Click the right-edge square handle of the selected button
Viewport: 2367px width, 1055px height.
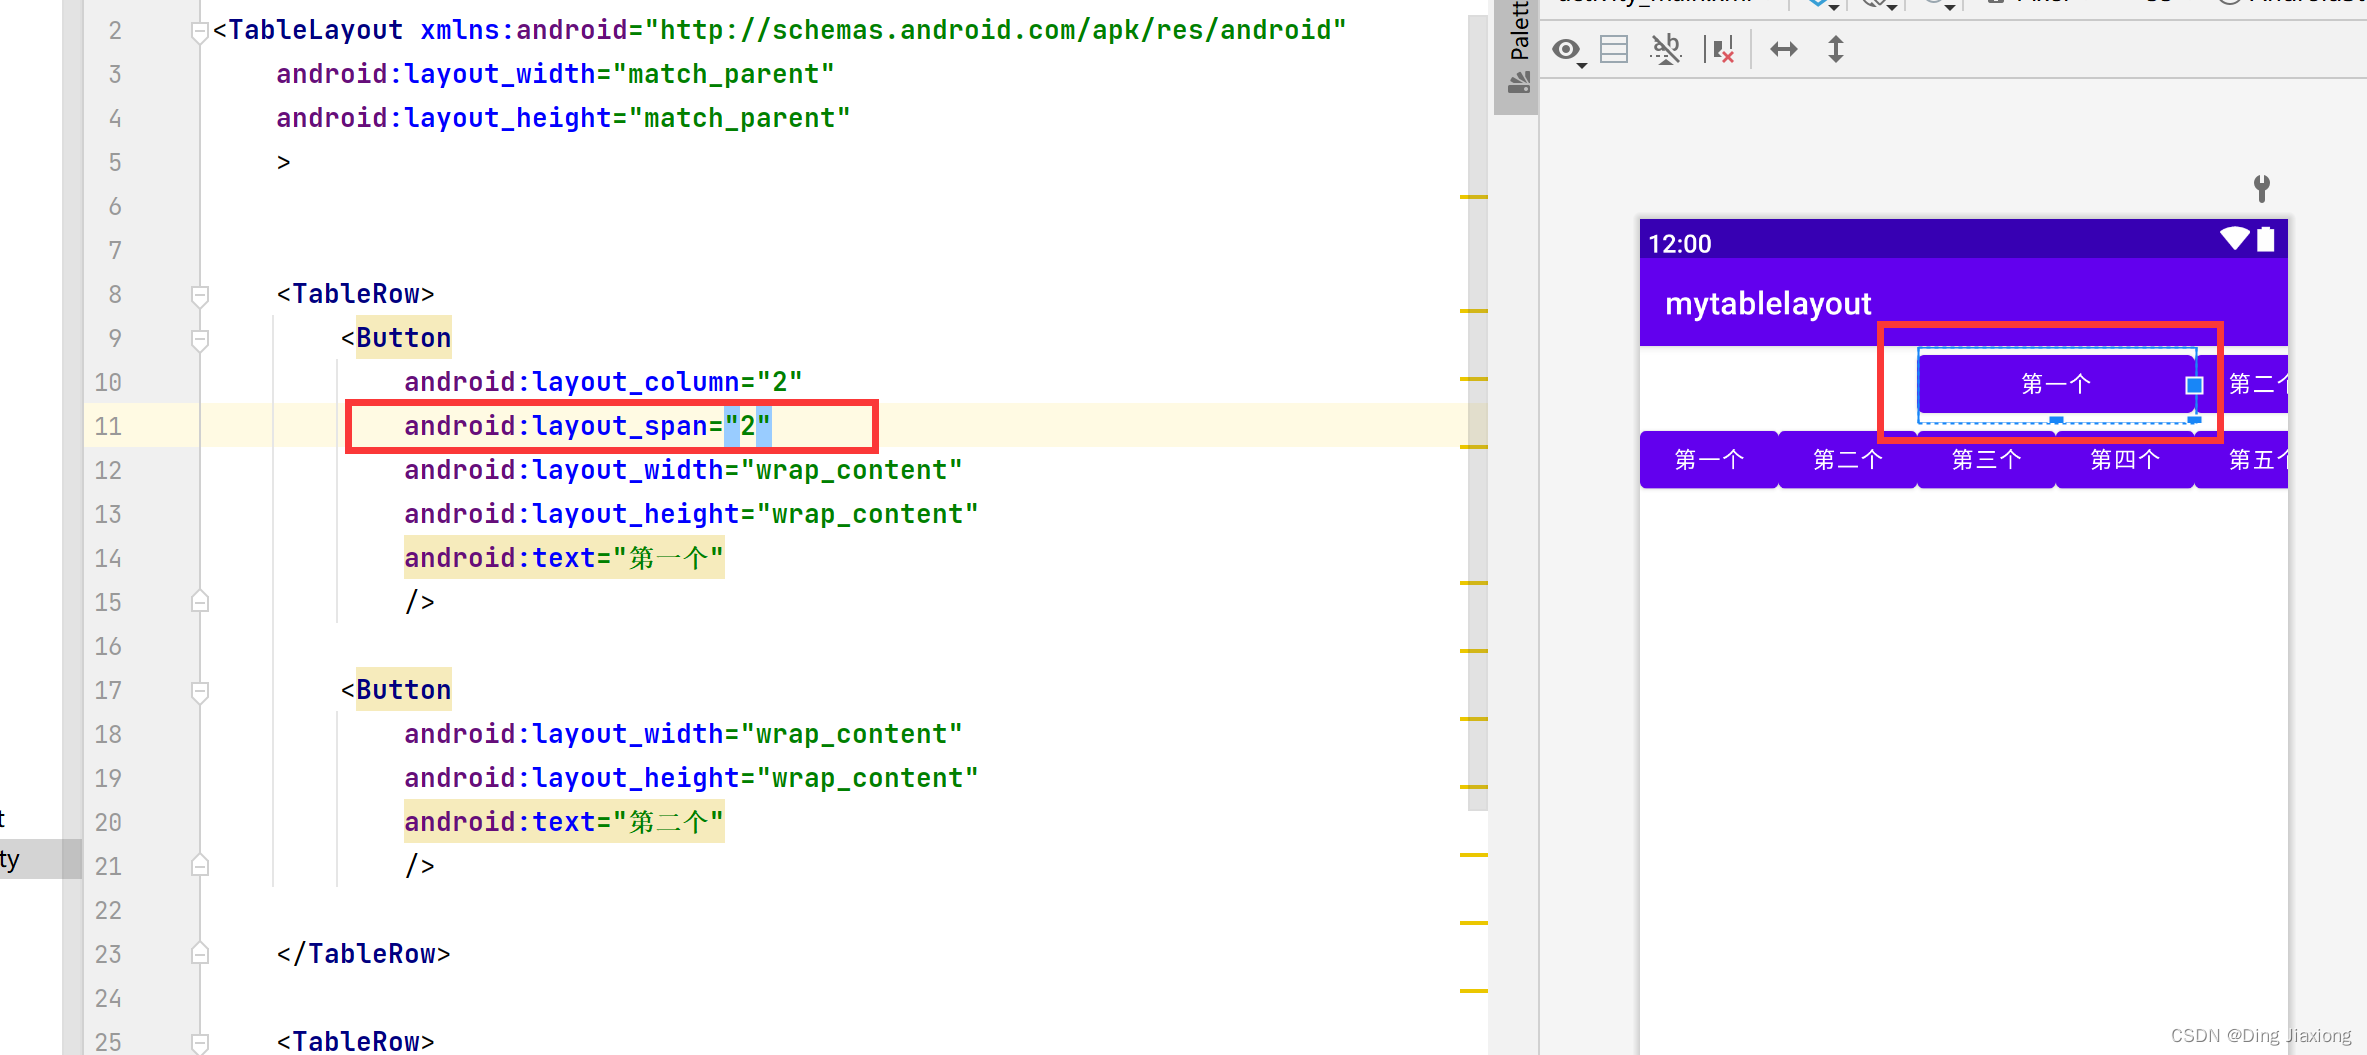click(x=2194, y=385)
